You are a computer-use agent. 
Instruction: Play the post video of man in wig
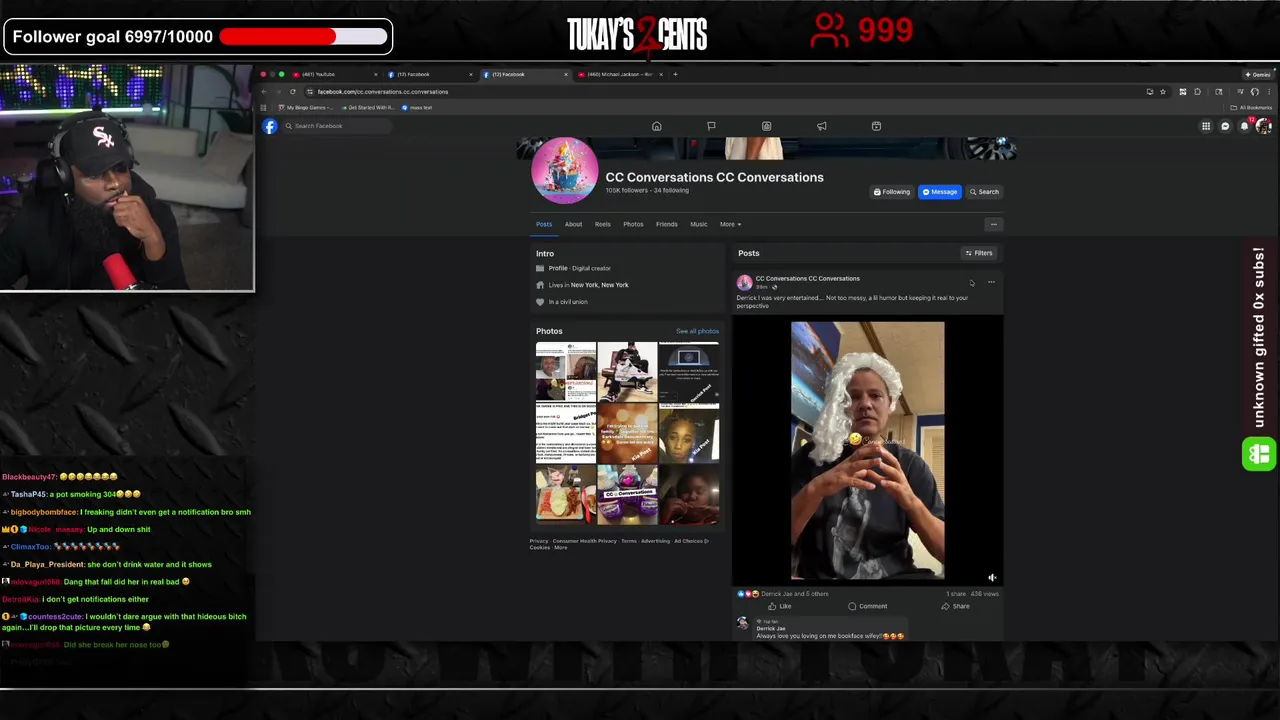[867, 450]
